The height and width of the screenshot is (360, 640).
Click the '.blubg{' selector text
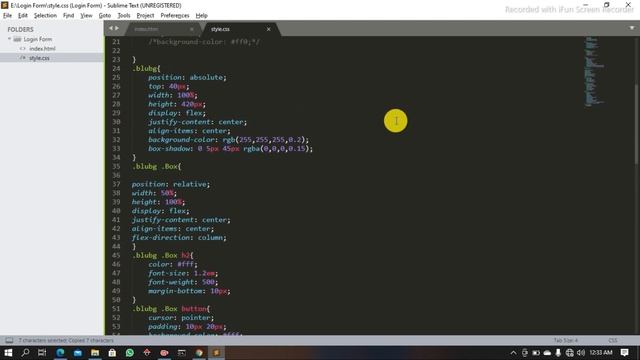tap(146, 69)
